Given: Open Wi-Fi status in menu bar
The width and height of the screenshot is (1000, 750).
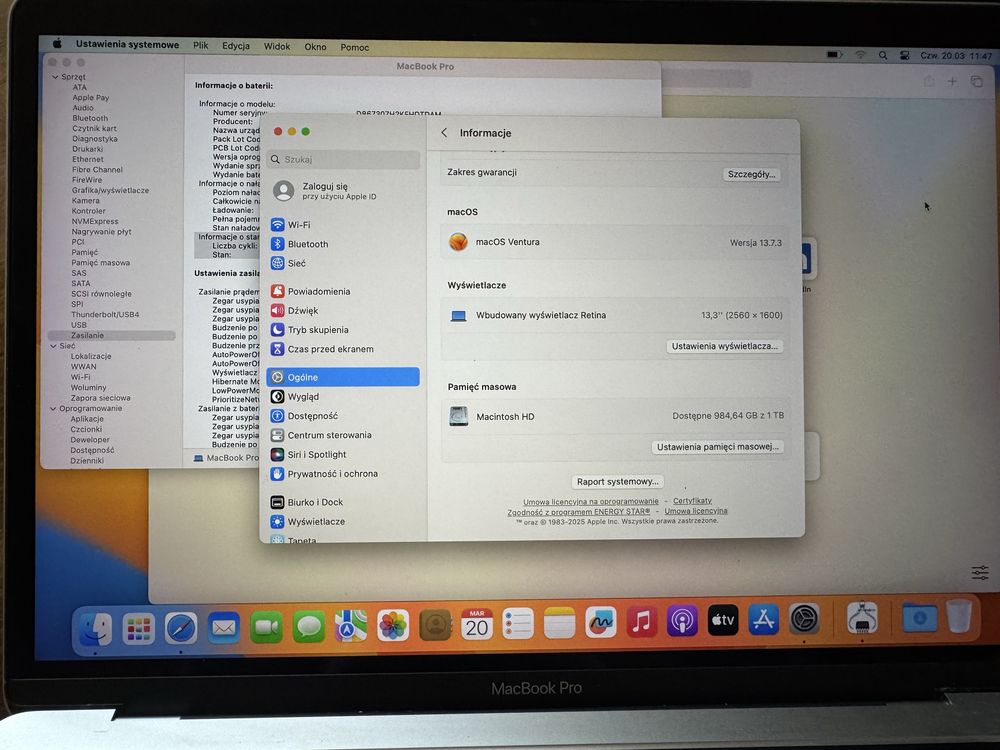Looking at the screenshot, I should [860, 55].
